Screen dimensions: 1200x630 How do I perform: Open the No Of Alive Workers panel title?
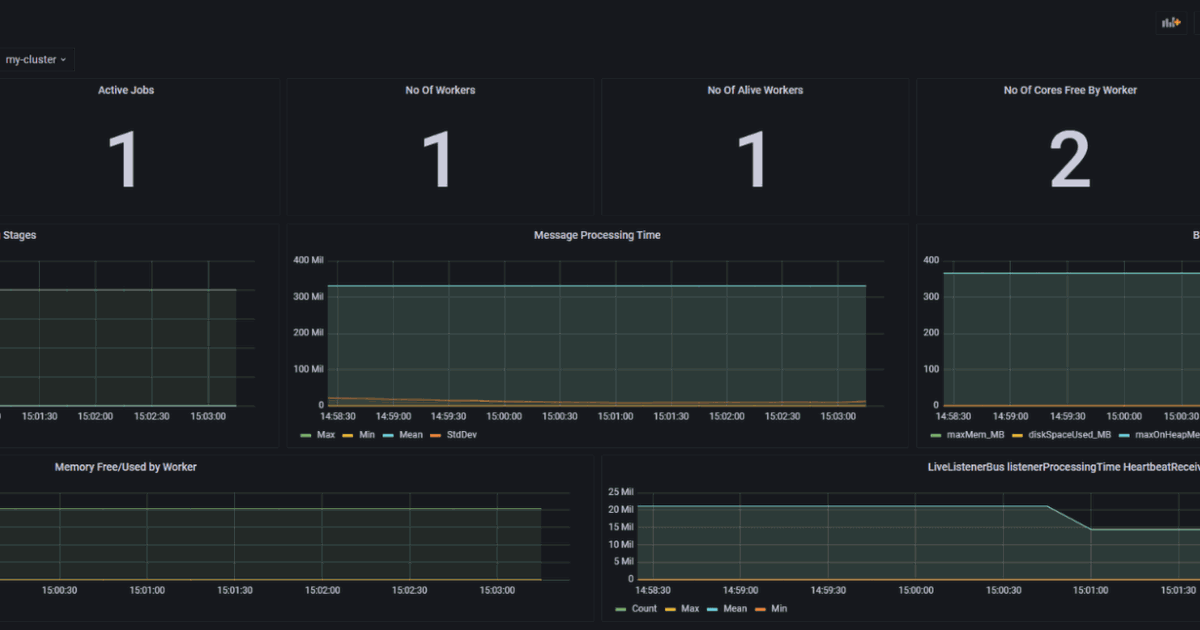(755, 90)
